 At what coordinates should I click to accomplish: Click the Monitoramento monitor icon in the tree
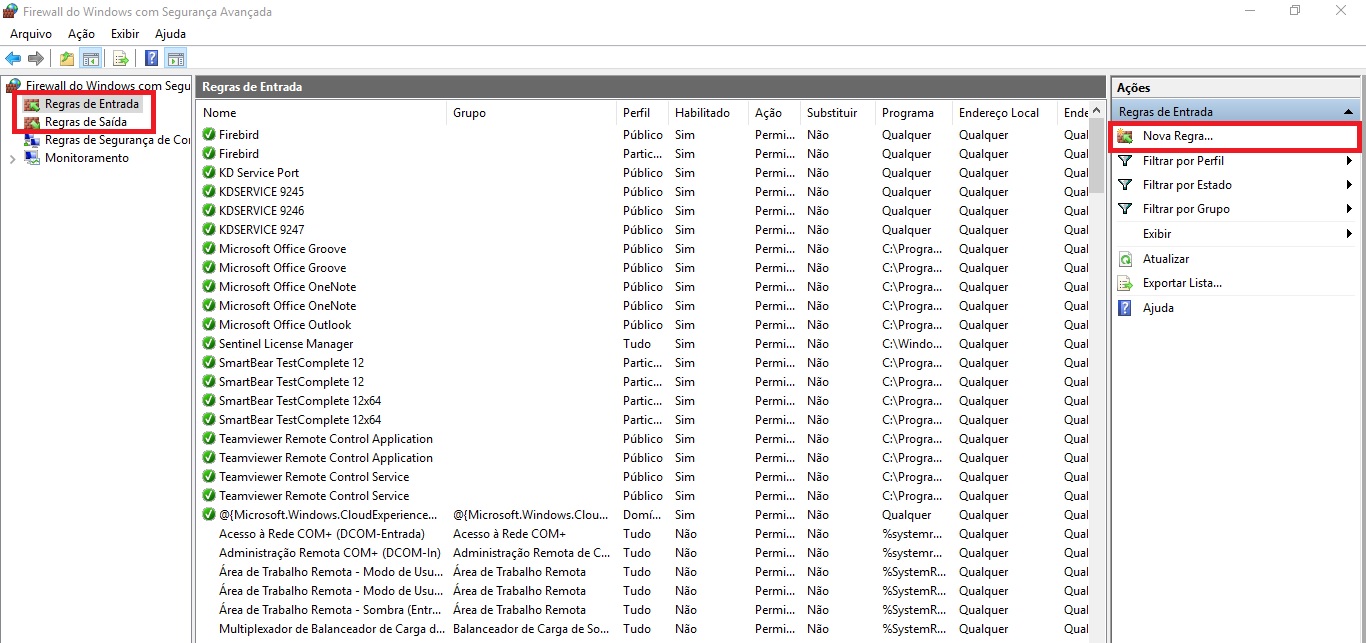click(32, 158)
